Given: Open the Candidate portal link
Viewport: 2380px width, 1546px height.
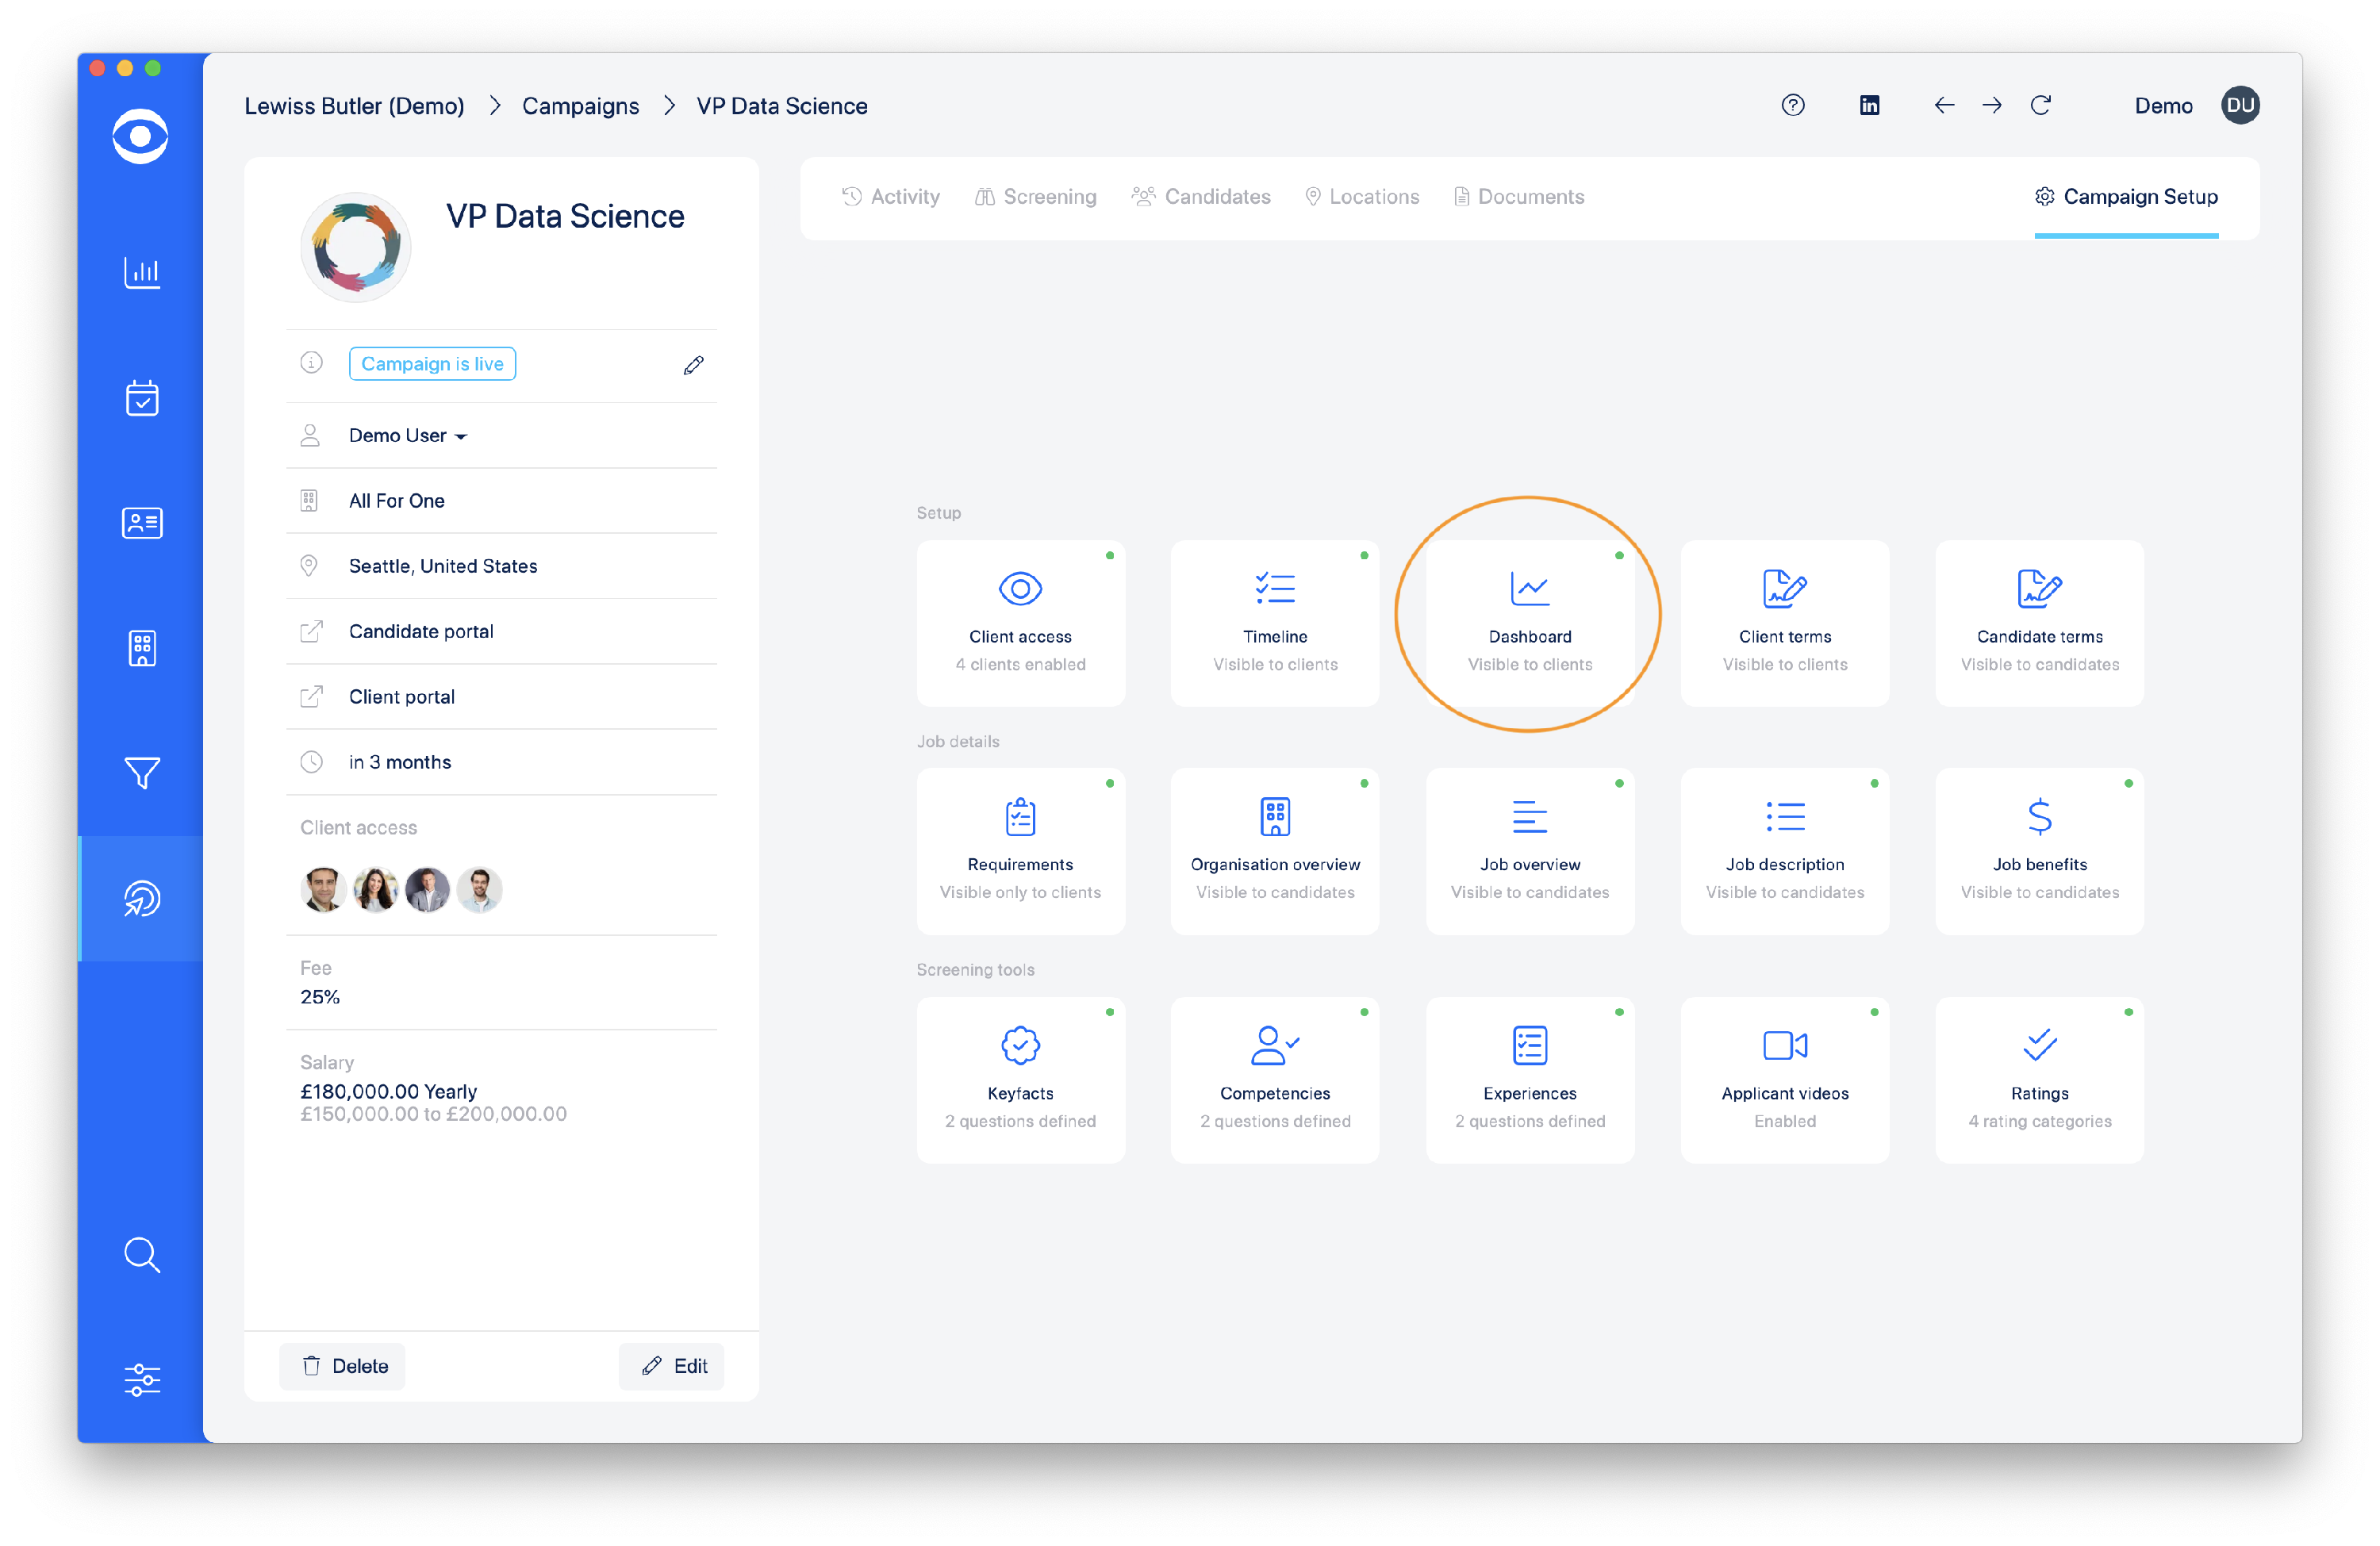Looking at the screenshot, I should pyautogui.click(x=420, y=631).
